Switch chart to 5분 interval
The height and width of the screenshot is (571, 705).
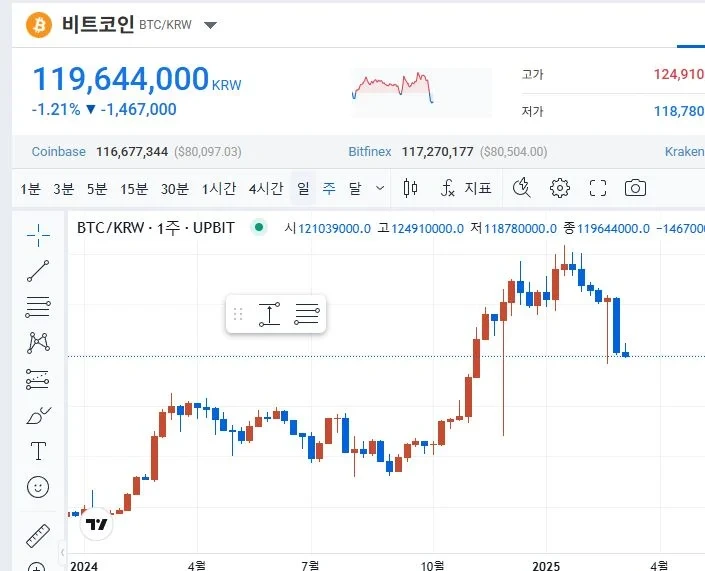[97, 188]
